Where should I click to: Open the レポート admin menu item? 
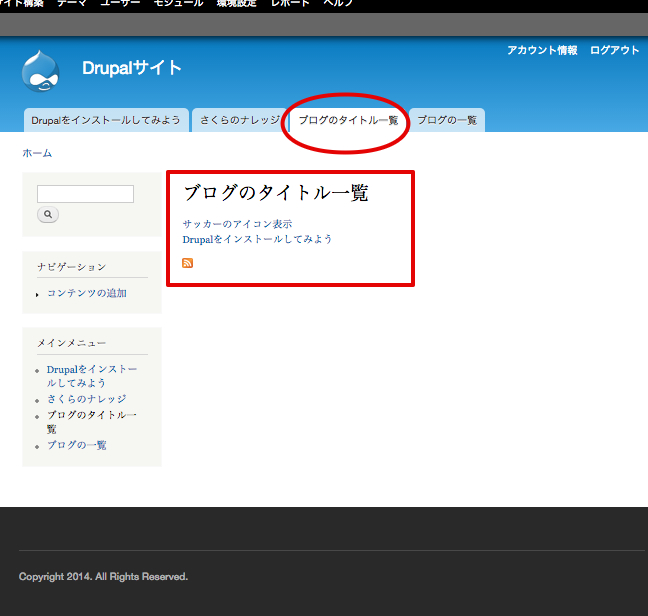[289, 4]
